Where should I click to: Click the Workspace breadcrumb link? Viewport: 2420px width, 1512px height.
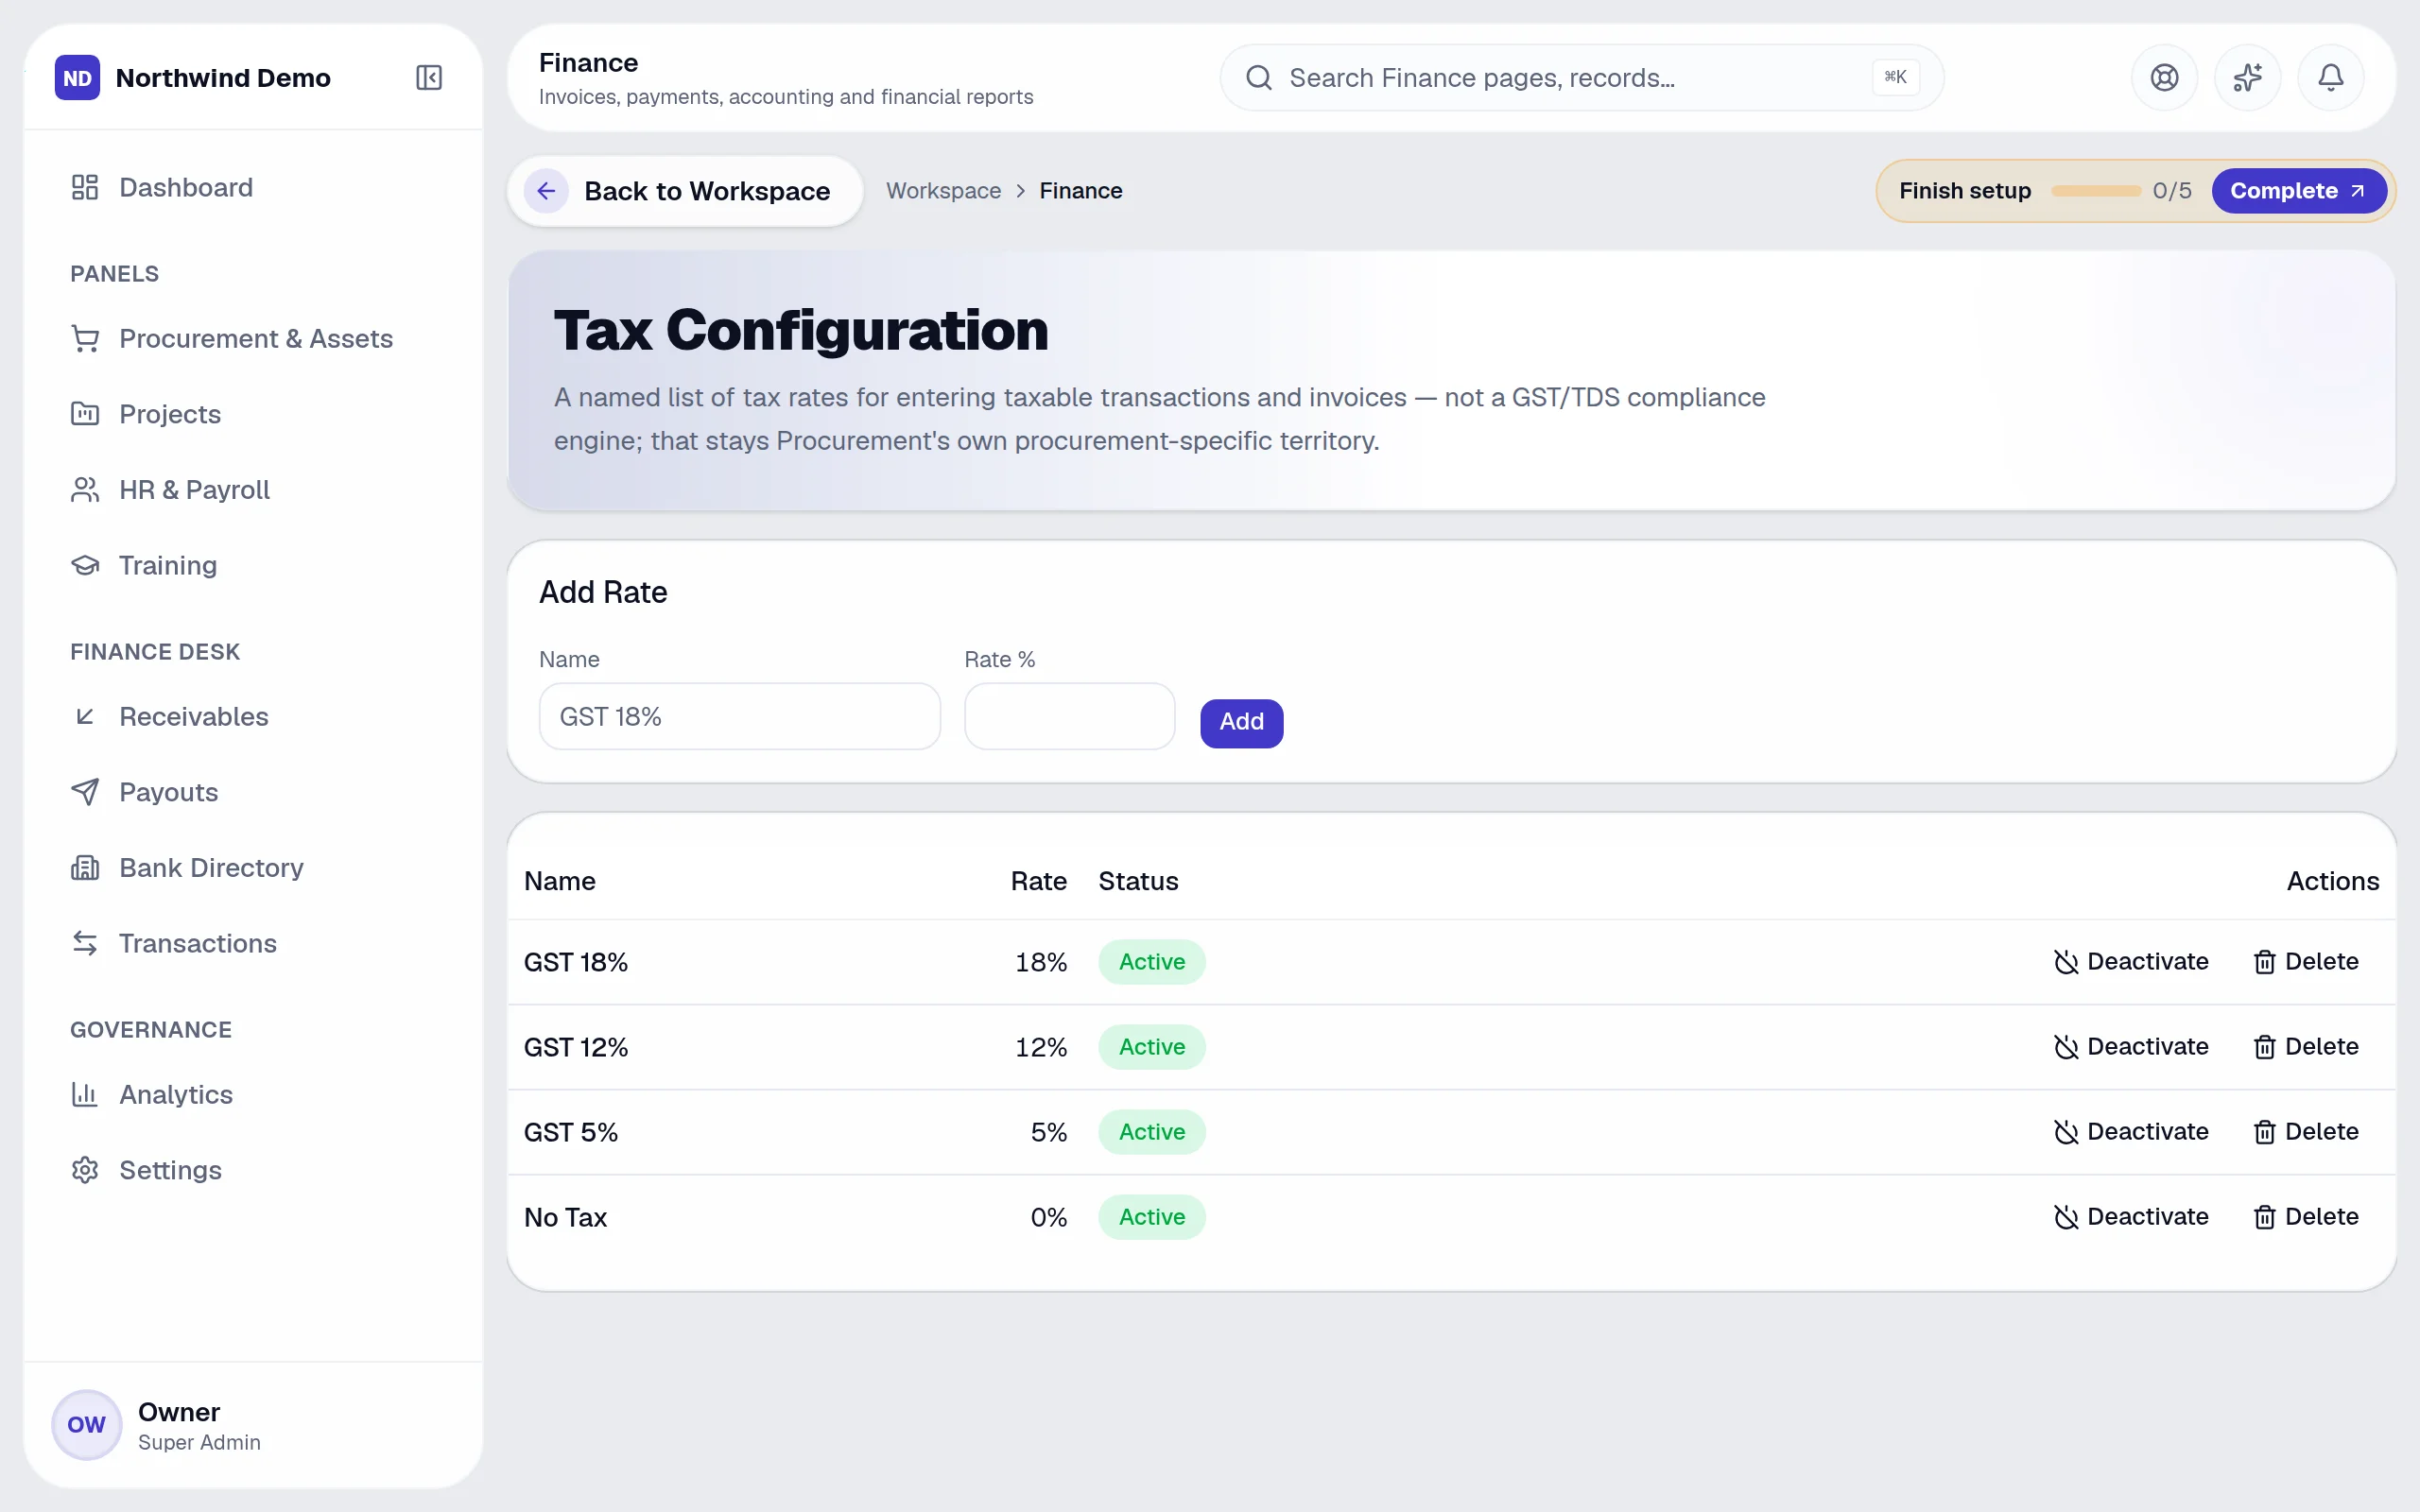pyautogui.click(x=943, y=191)
